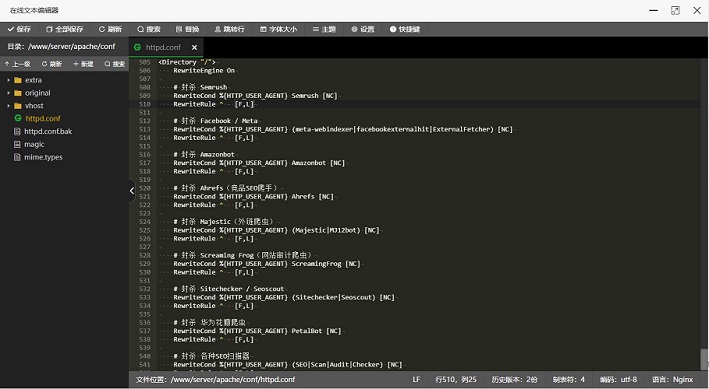This screenshot has height=389, width=709.
Task: Open 字体大小 (Font size) option
Action: (x=278, y=29)
